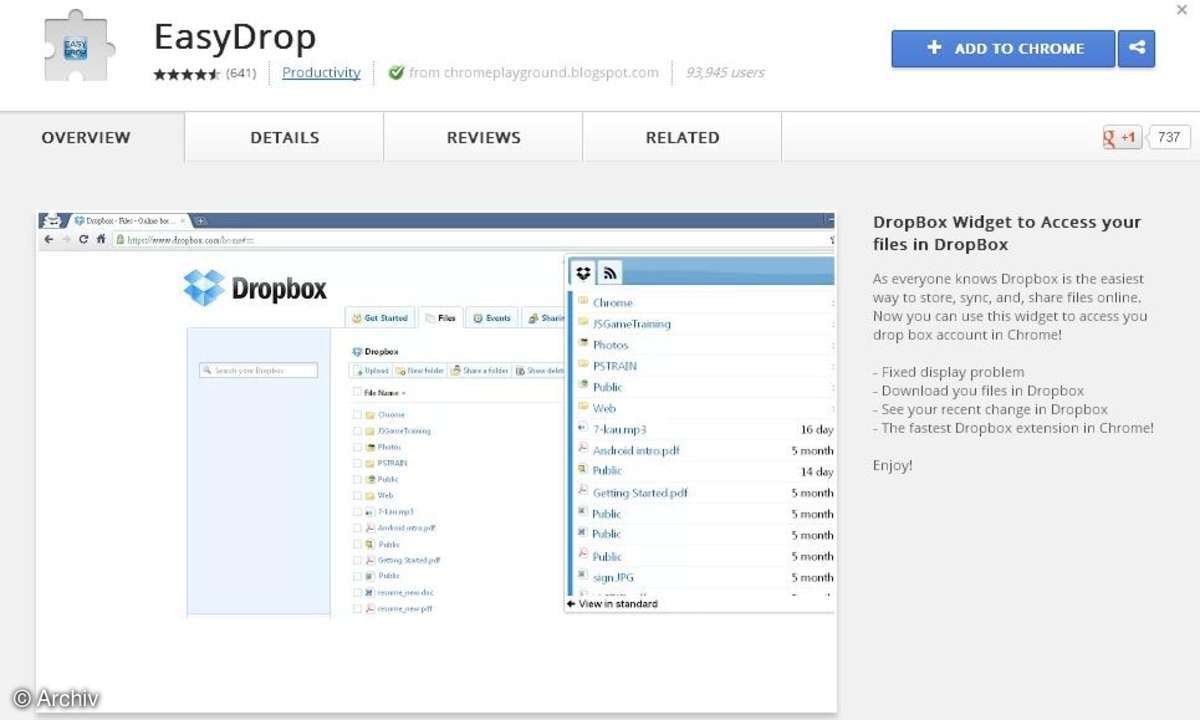Click the star rating for EasyDrop
The image size is (1200, 720).
coord(187,73)
